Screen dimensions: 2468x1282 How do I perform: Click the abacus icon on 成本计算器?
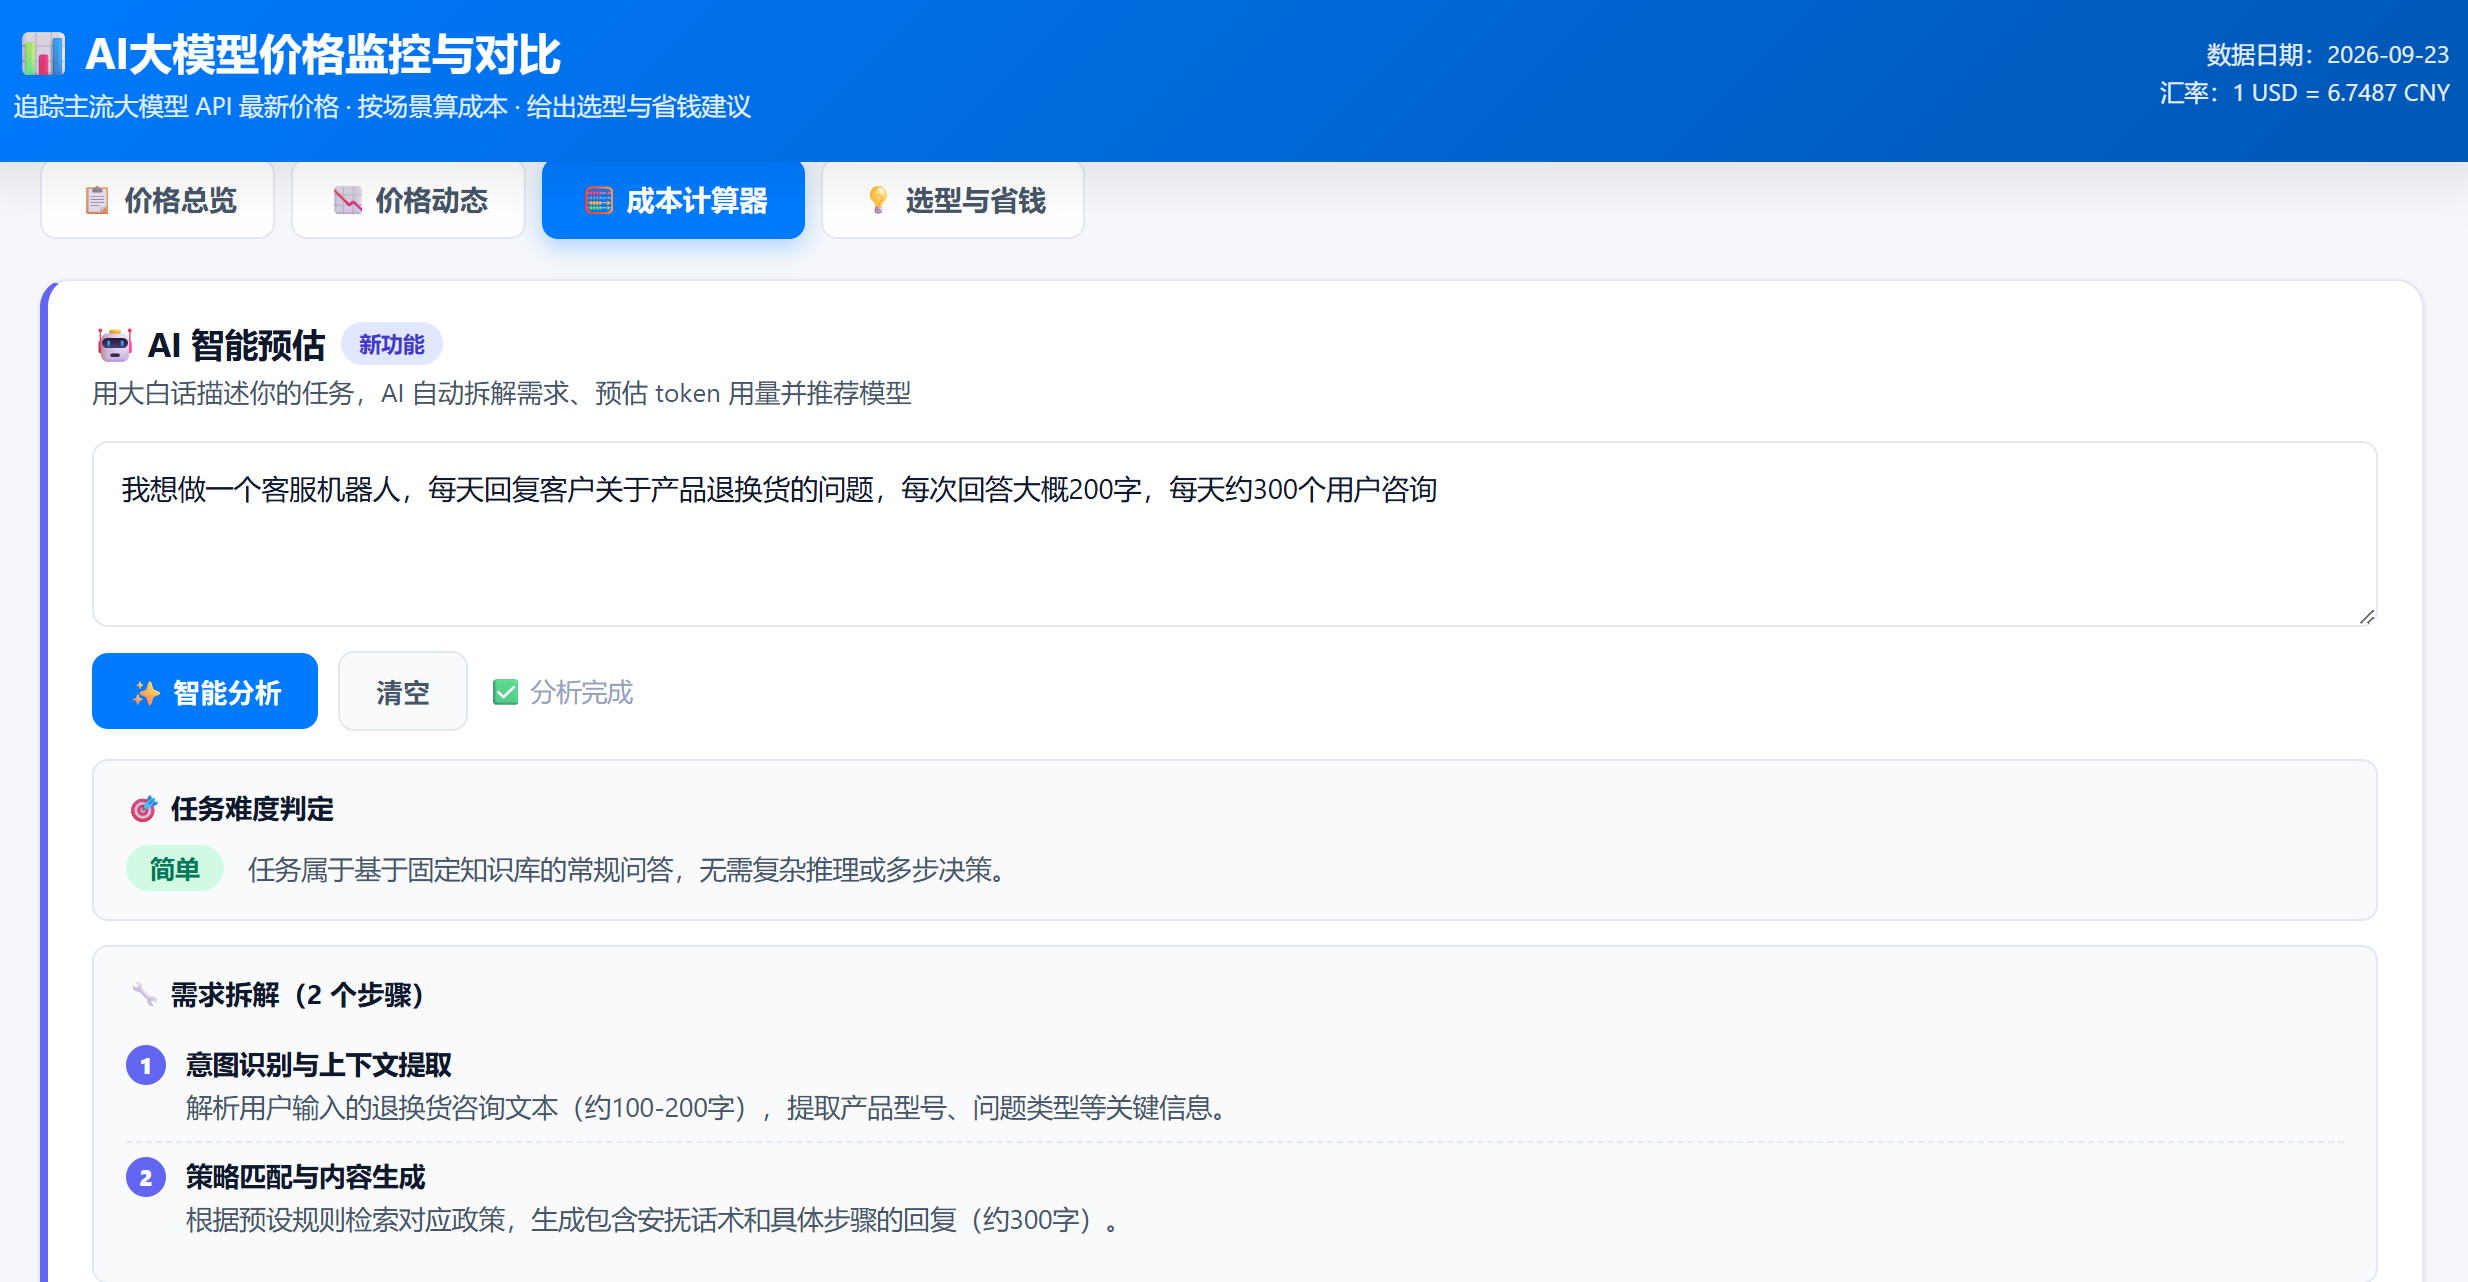[598, 200]
